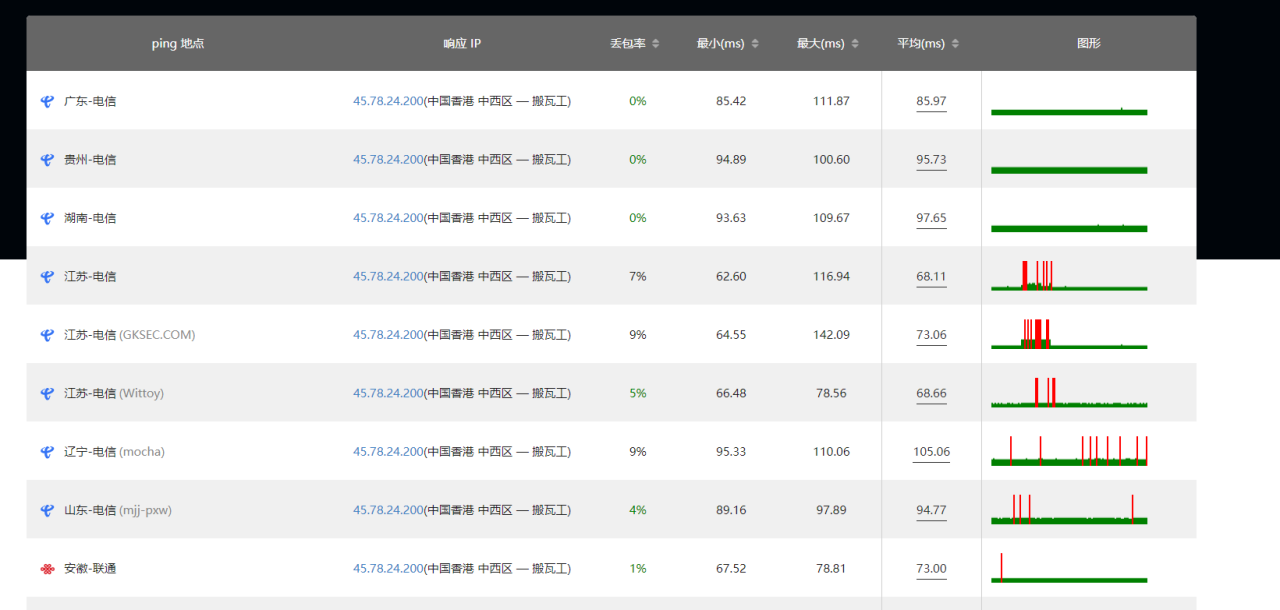Image resolution: width=1280 pixels, height=610 pixels.
Task: Click min value 62.60
Action: (731, 276)
